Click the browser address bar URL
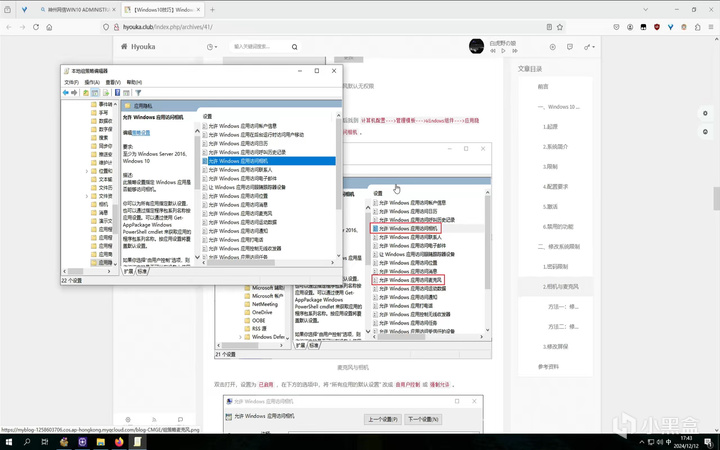This screenshot has width=720, height=450. (x=168, y=27)
